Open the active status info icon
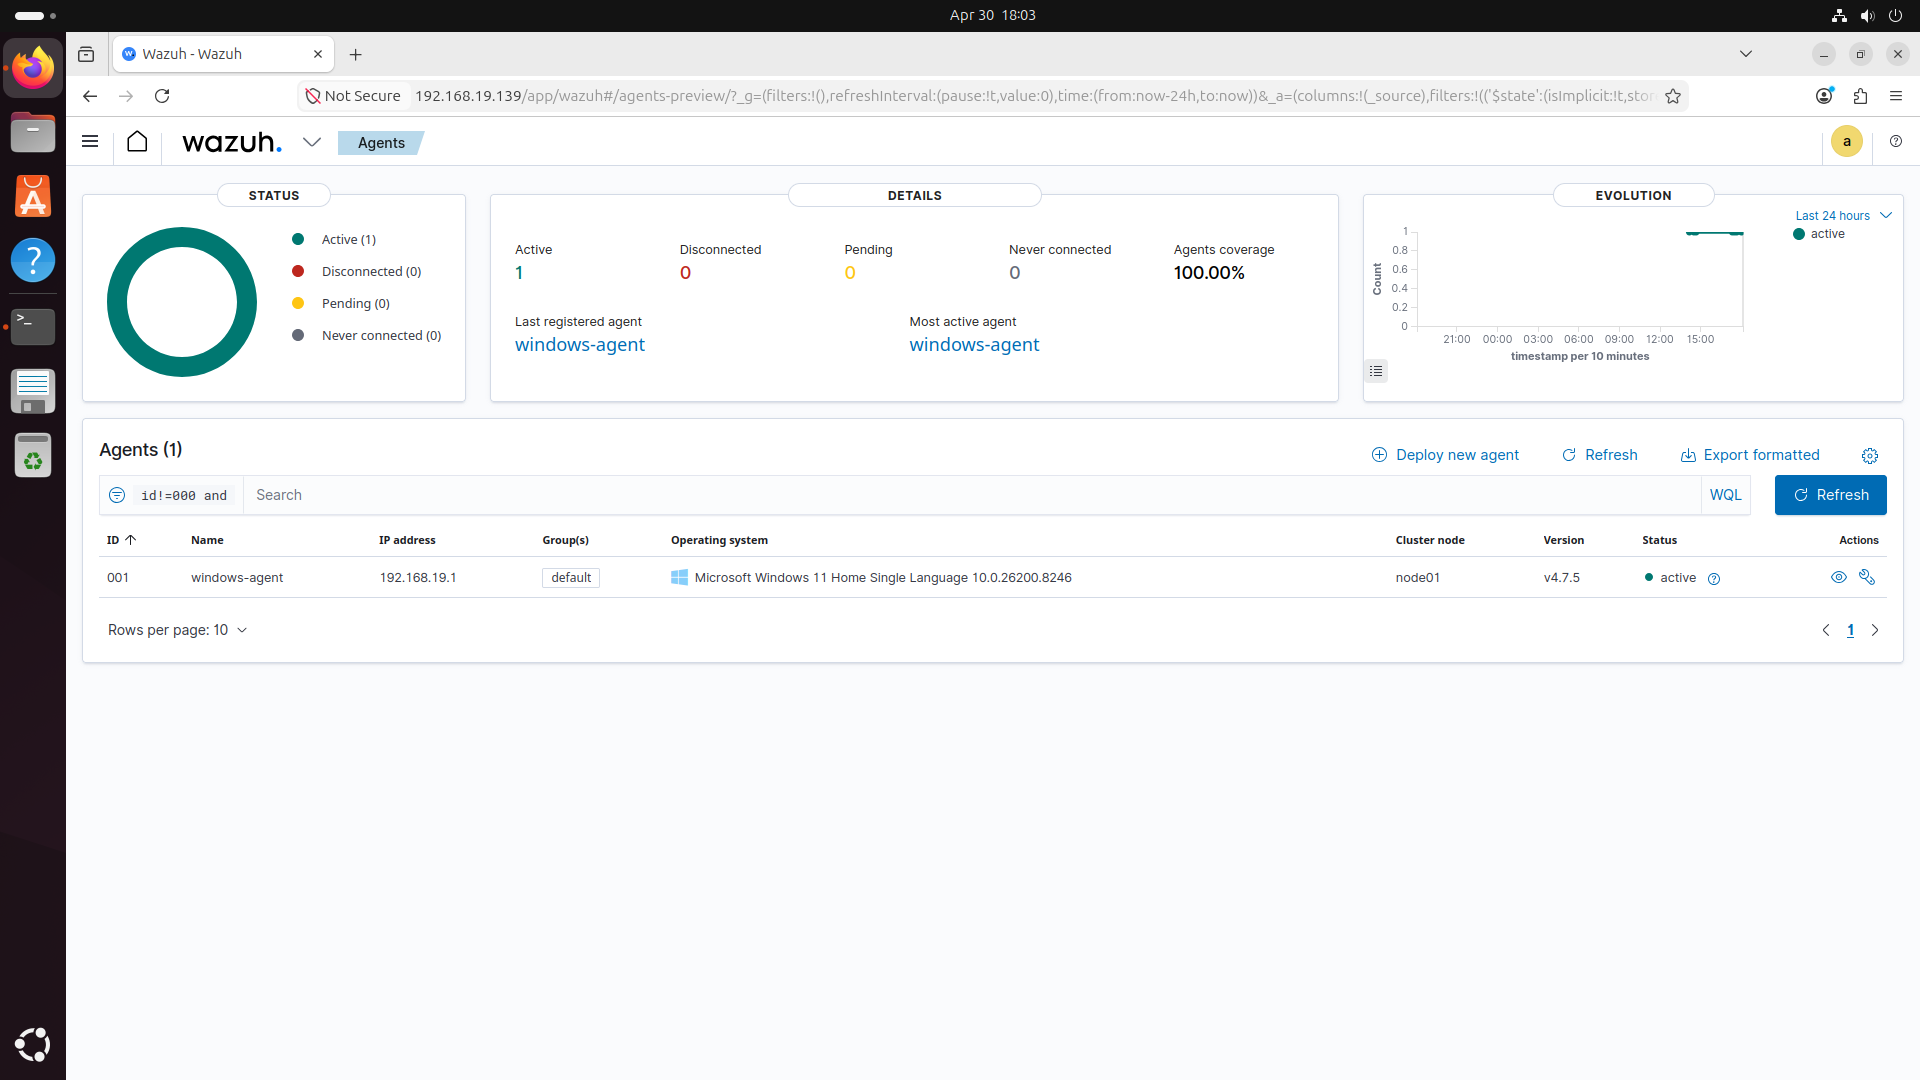 coord(1714,579)
